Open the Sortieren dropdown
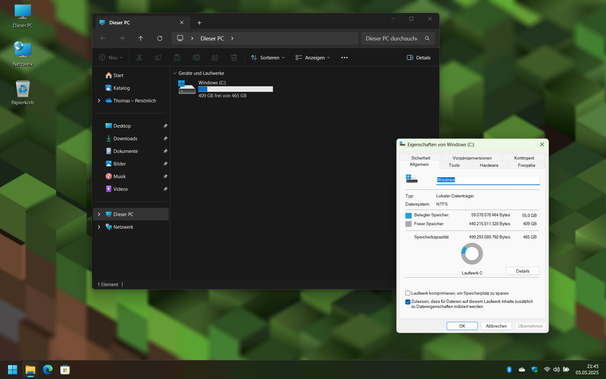 [x=267, y=58]
